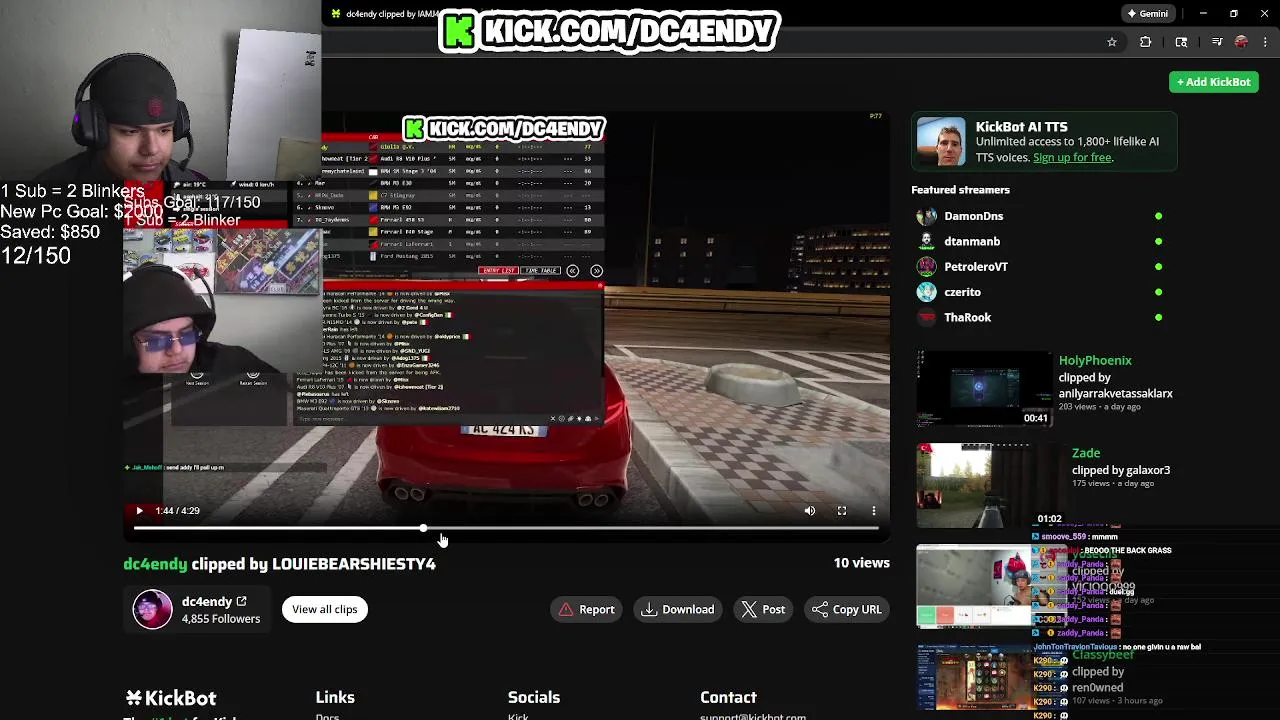Open the HolyPhoenix clip title
Screen dimensions: 1280x720
click(1095, 360)
